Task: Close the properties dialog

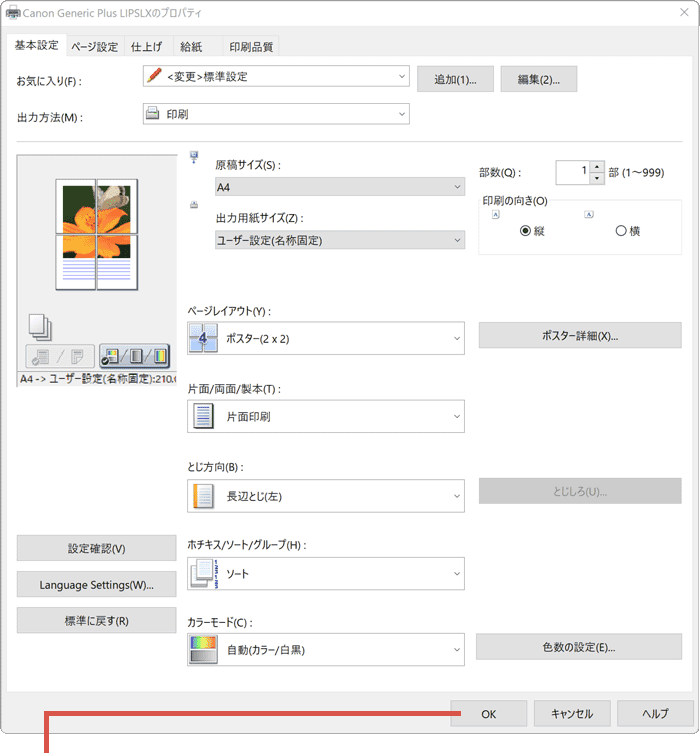Action: click(684, 12)
